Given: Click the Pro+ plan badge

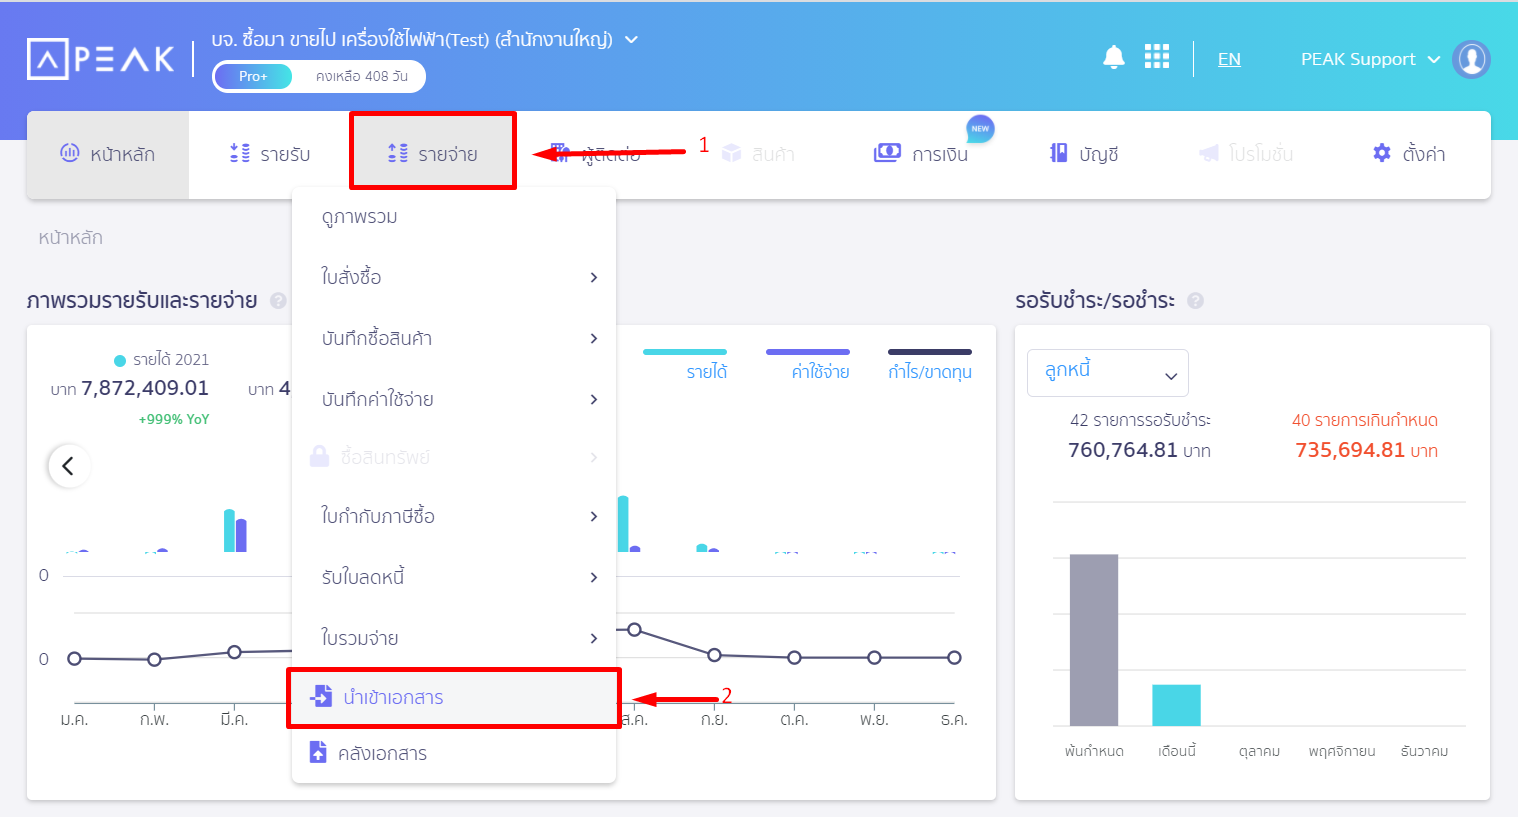Looking at the screenshot, I should pyautogui.click(x=253, y=76).
